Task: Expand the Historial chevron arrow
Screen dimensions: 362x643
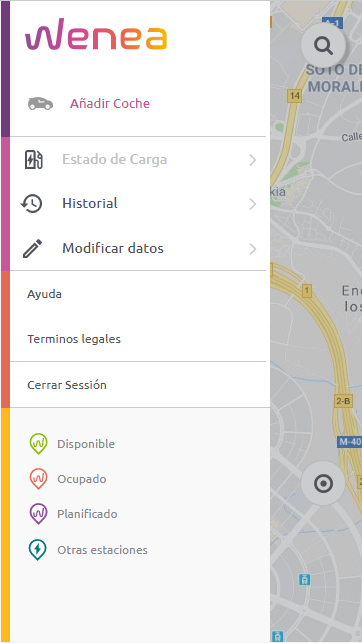Action: pyautogui.click(x=253, y=204)
